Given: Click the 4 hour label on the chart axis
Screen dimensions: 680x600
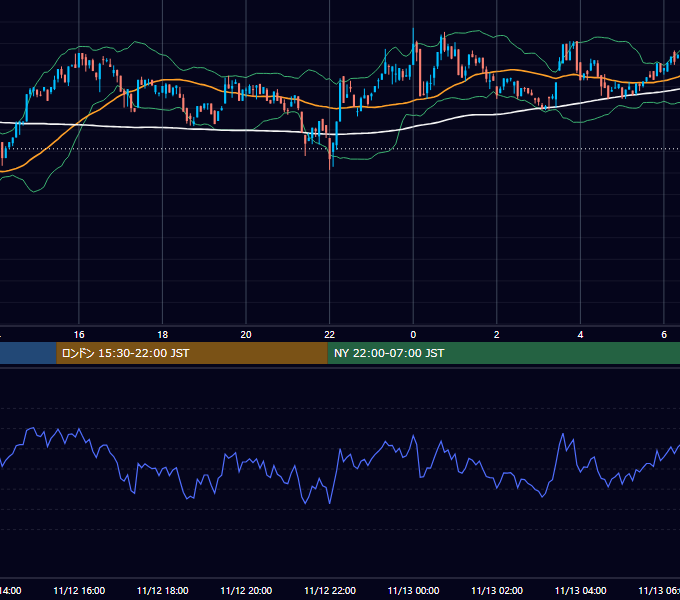Looking at the screenshot, I should (x=580, y=335).
